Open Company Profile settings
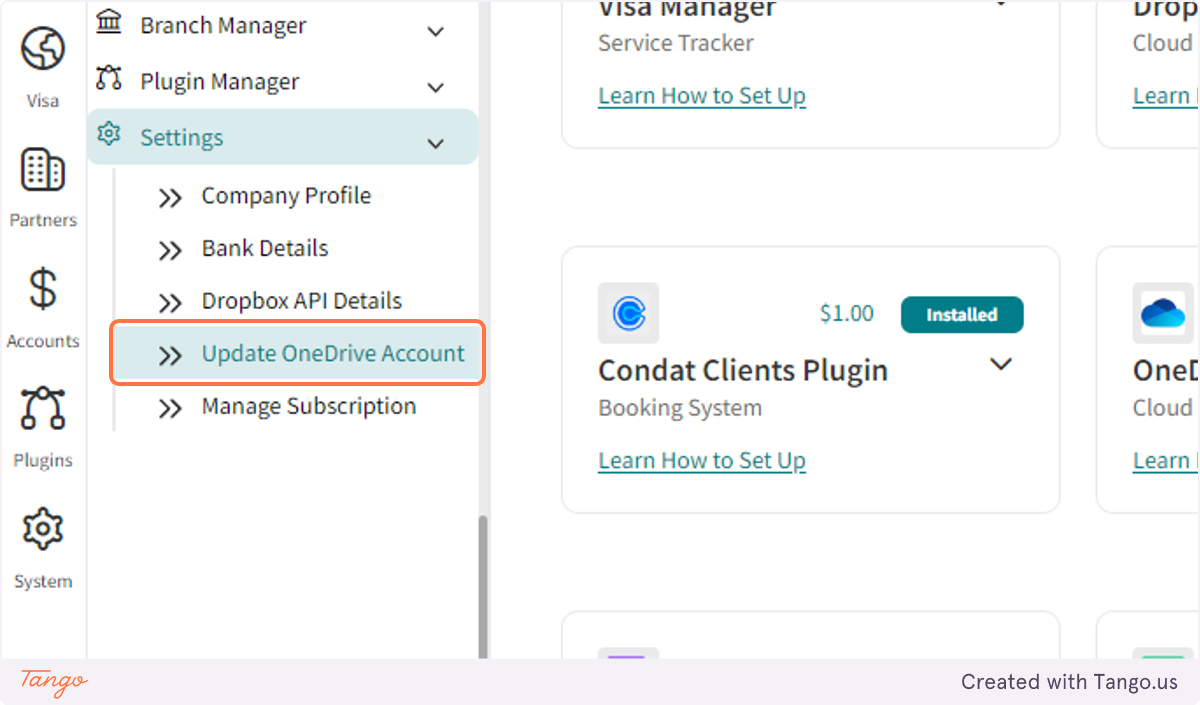The height and width of the screenshot is (705, 1200). pyautogui.click(x=285, y=196)
